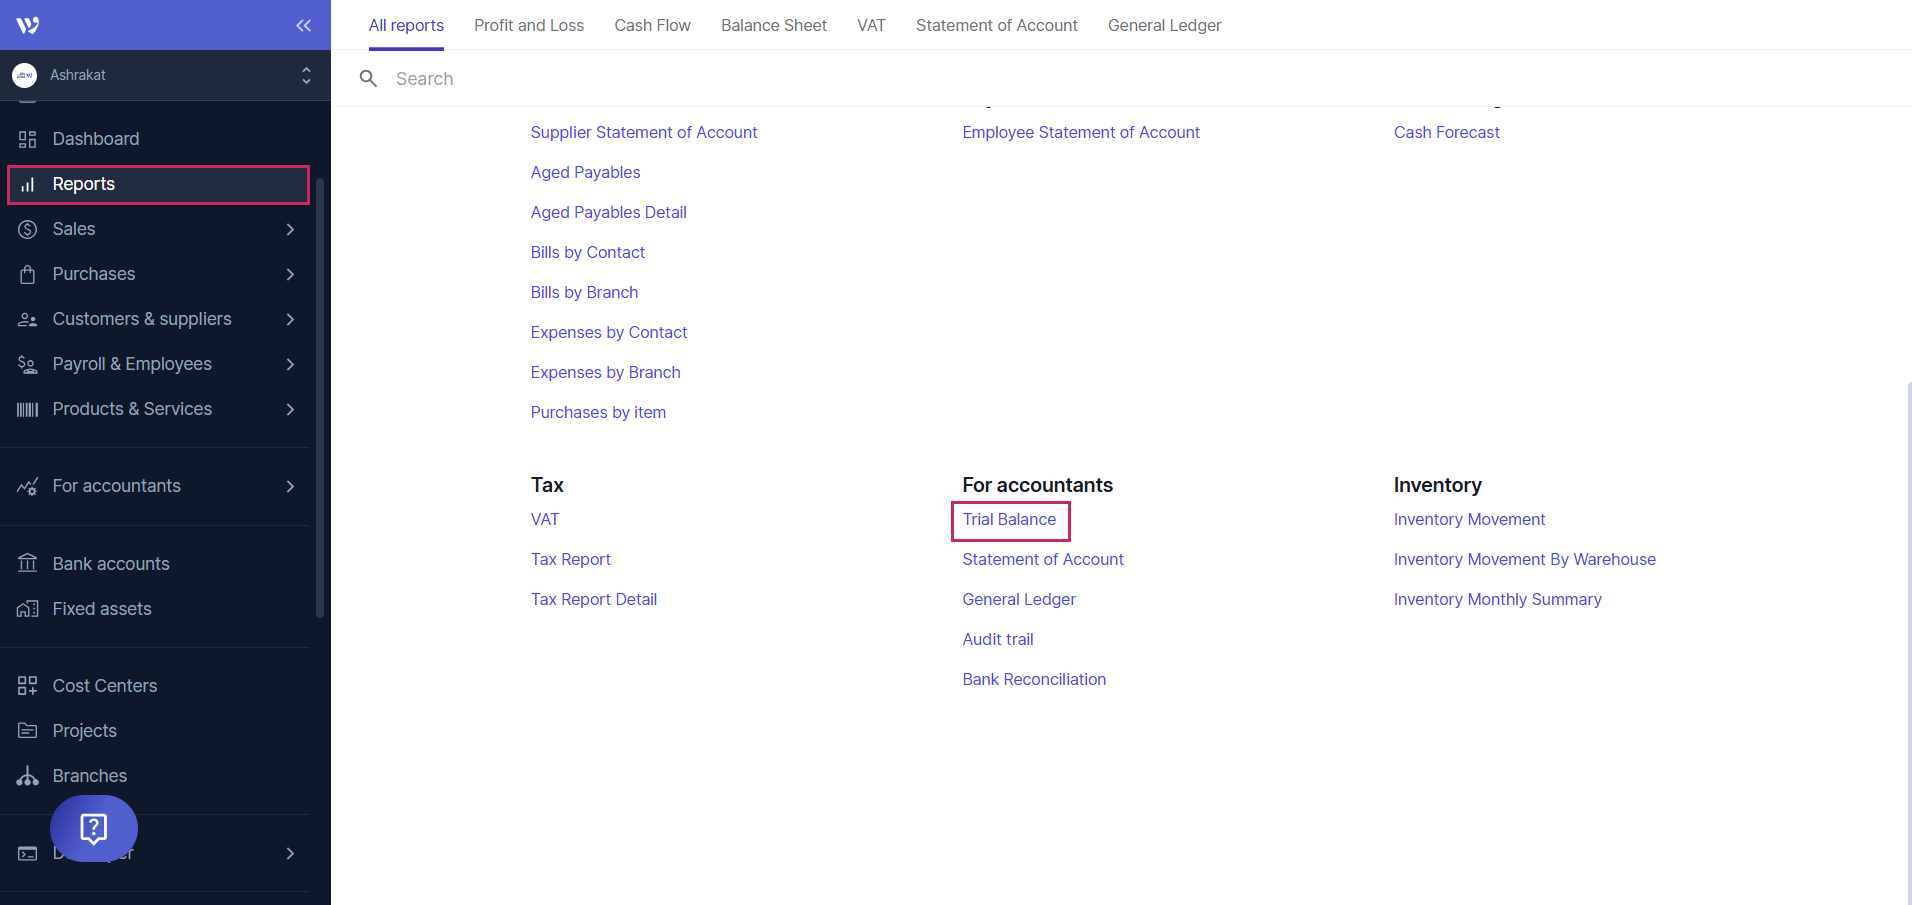
Task: Expand the Customers & suppliers menu
Action: pyautogui.click(x=289, y=319)
